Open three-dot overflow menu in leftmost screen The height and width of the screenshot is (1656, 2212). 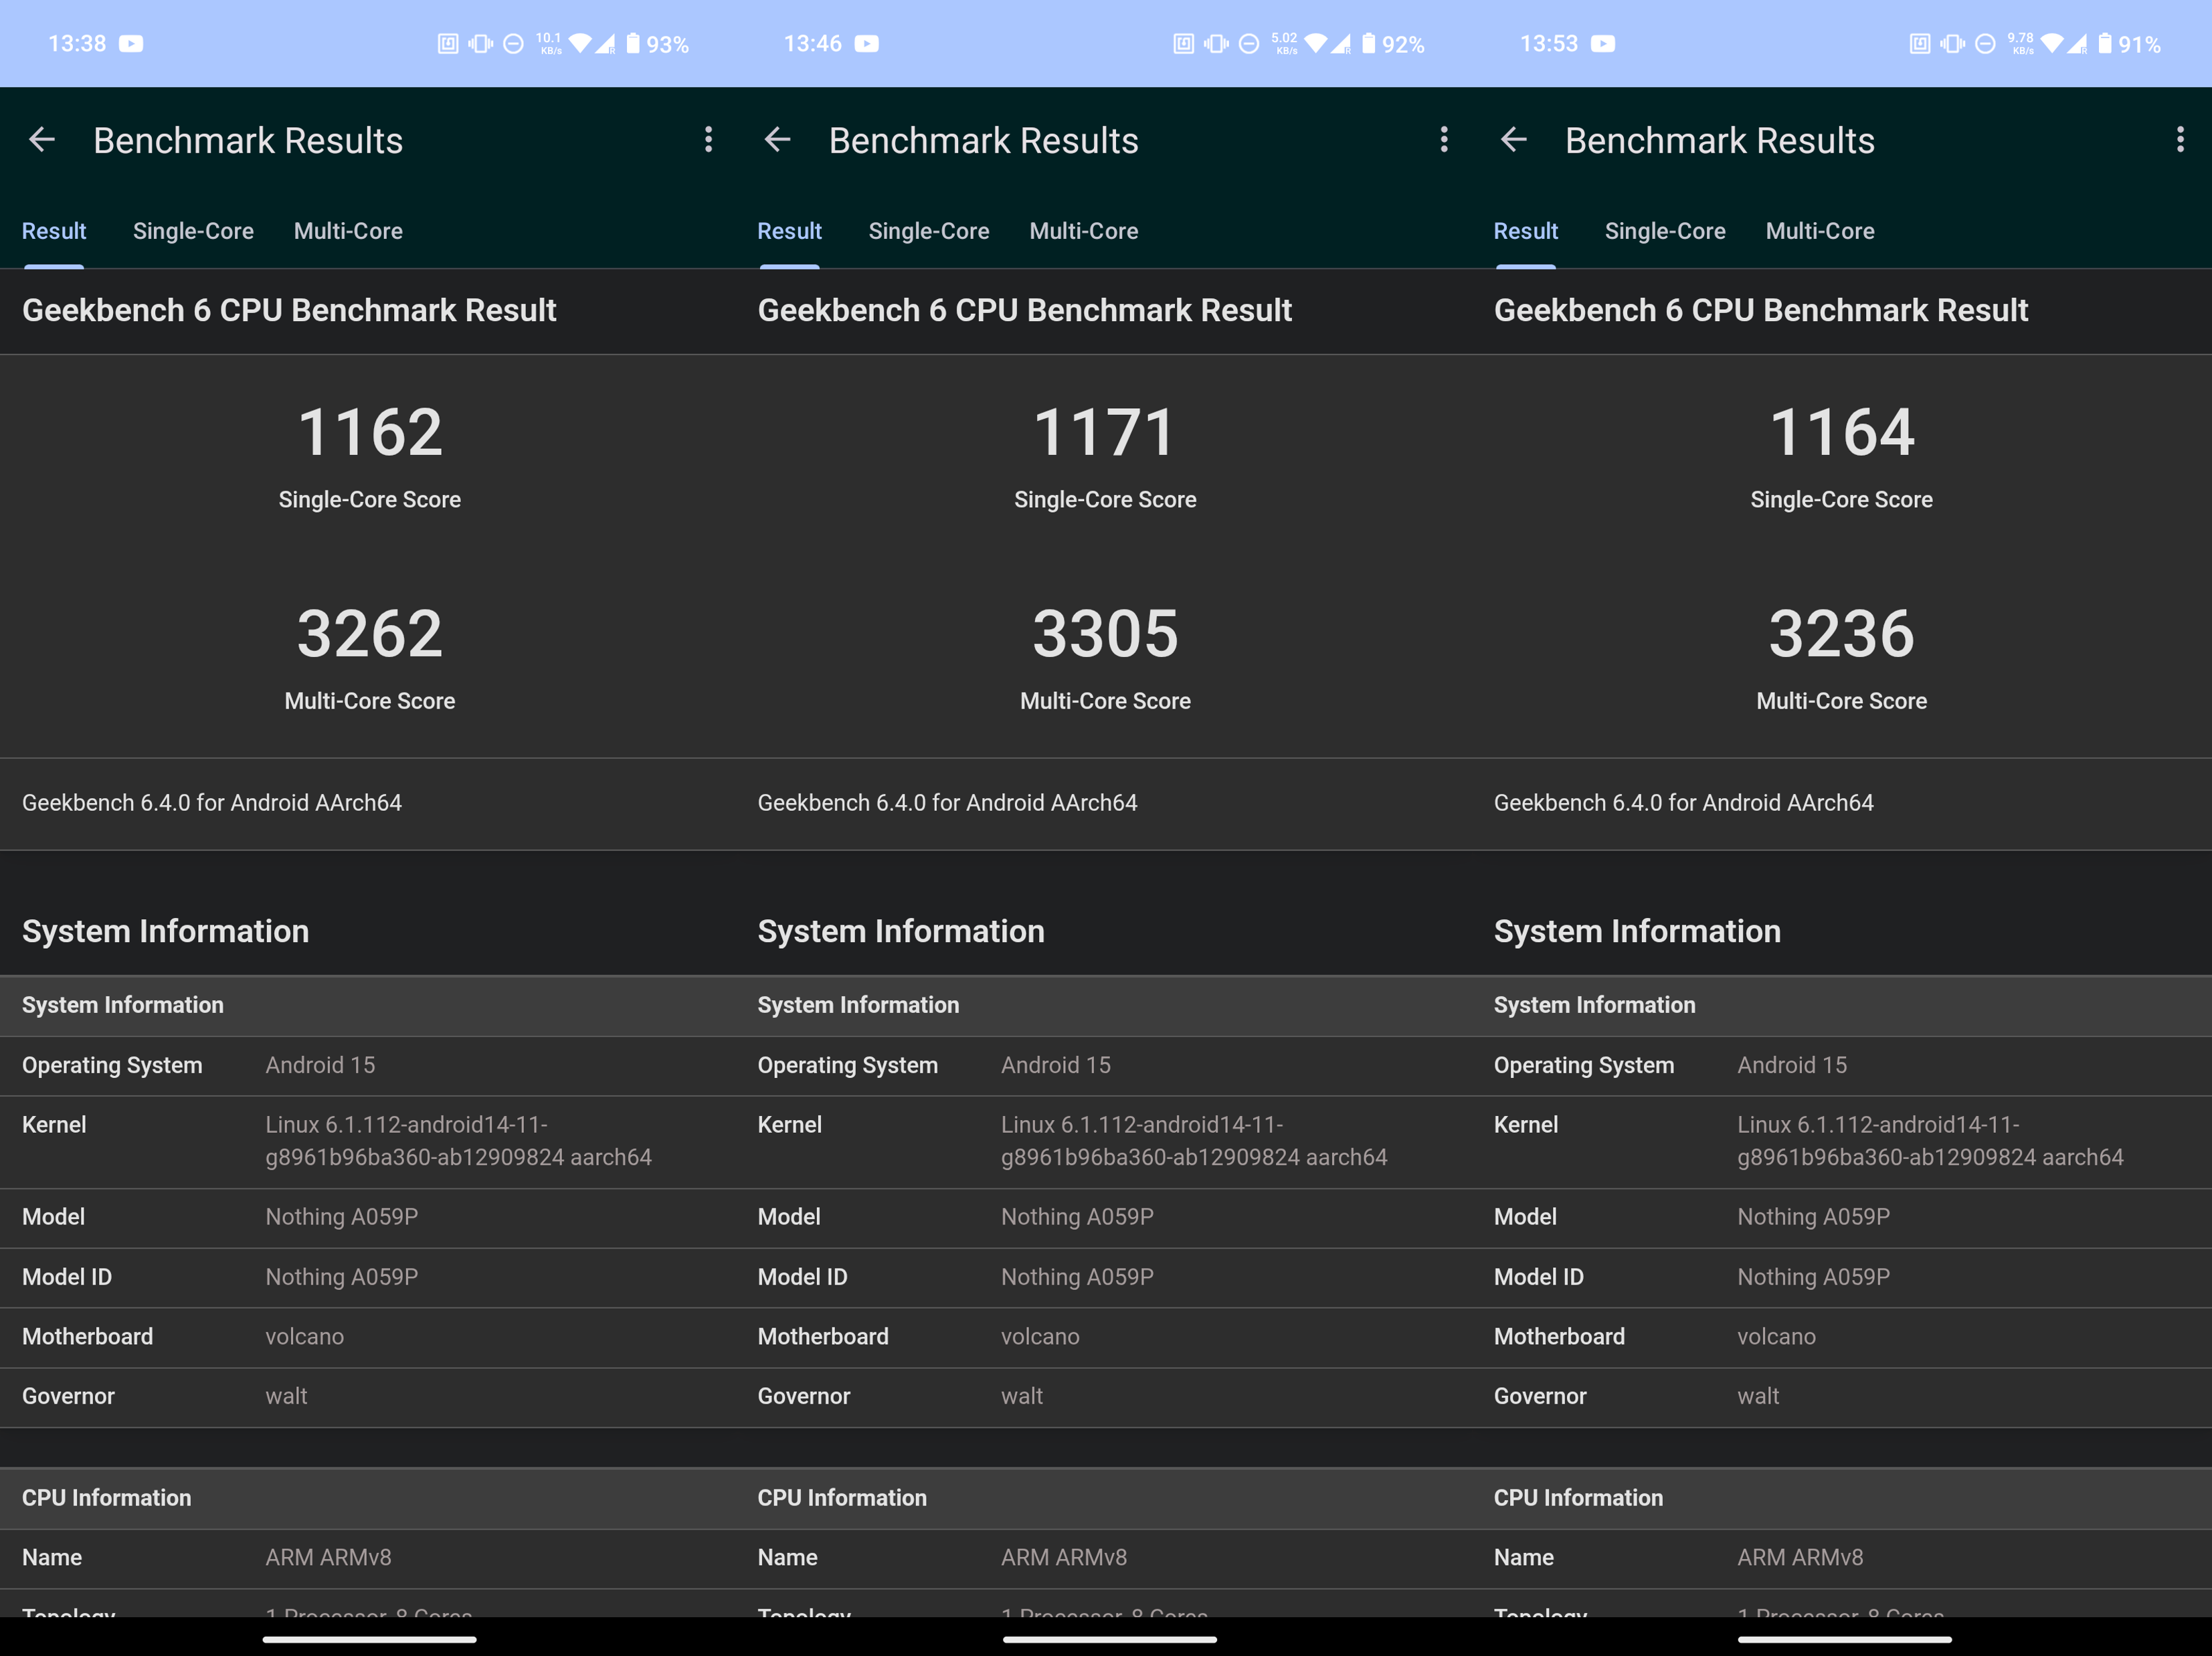tap(708, 140)
